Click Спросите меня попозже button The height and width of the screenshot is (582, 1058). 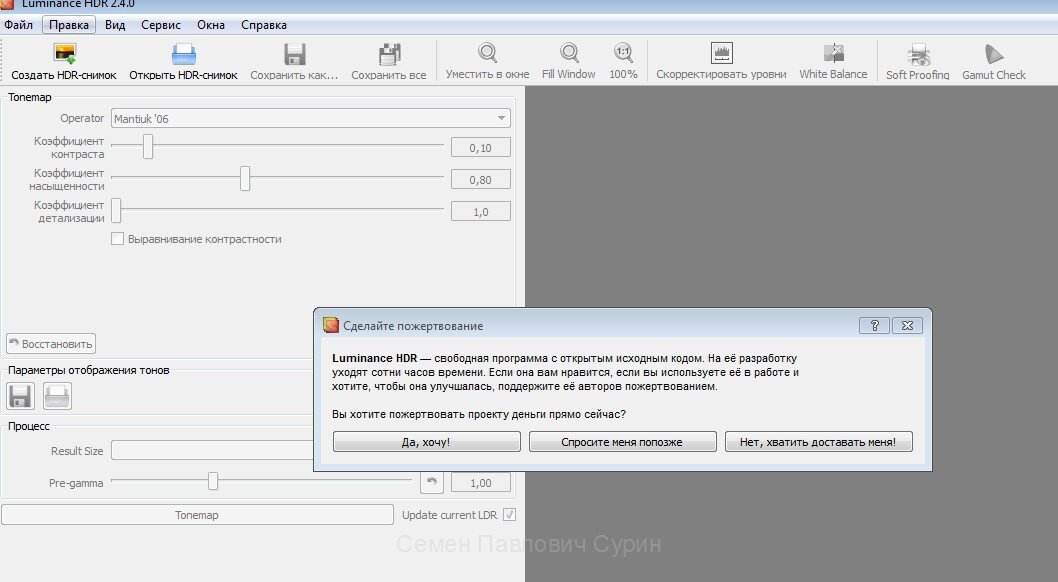[x=622, y=442]
